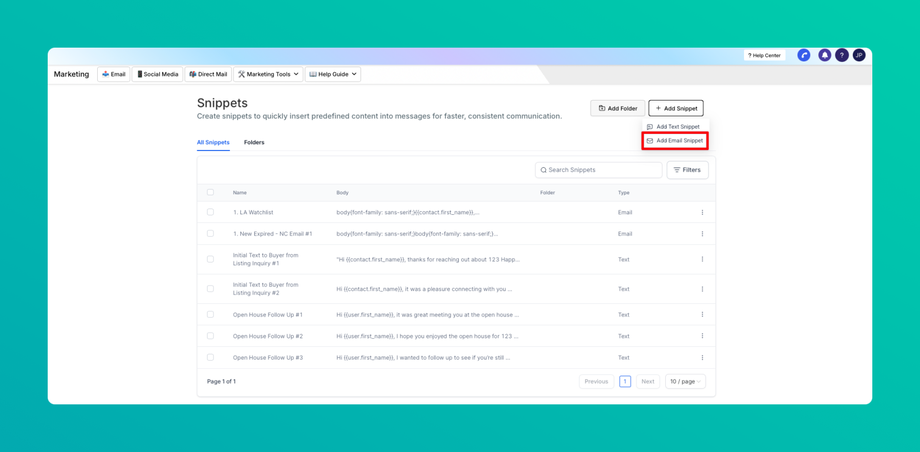Click the Name column header
This screenshot has height=452, width=920.
pos(239,193)
